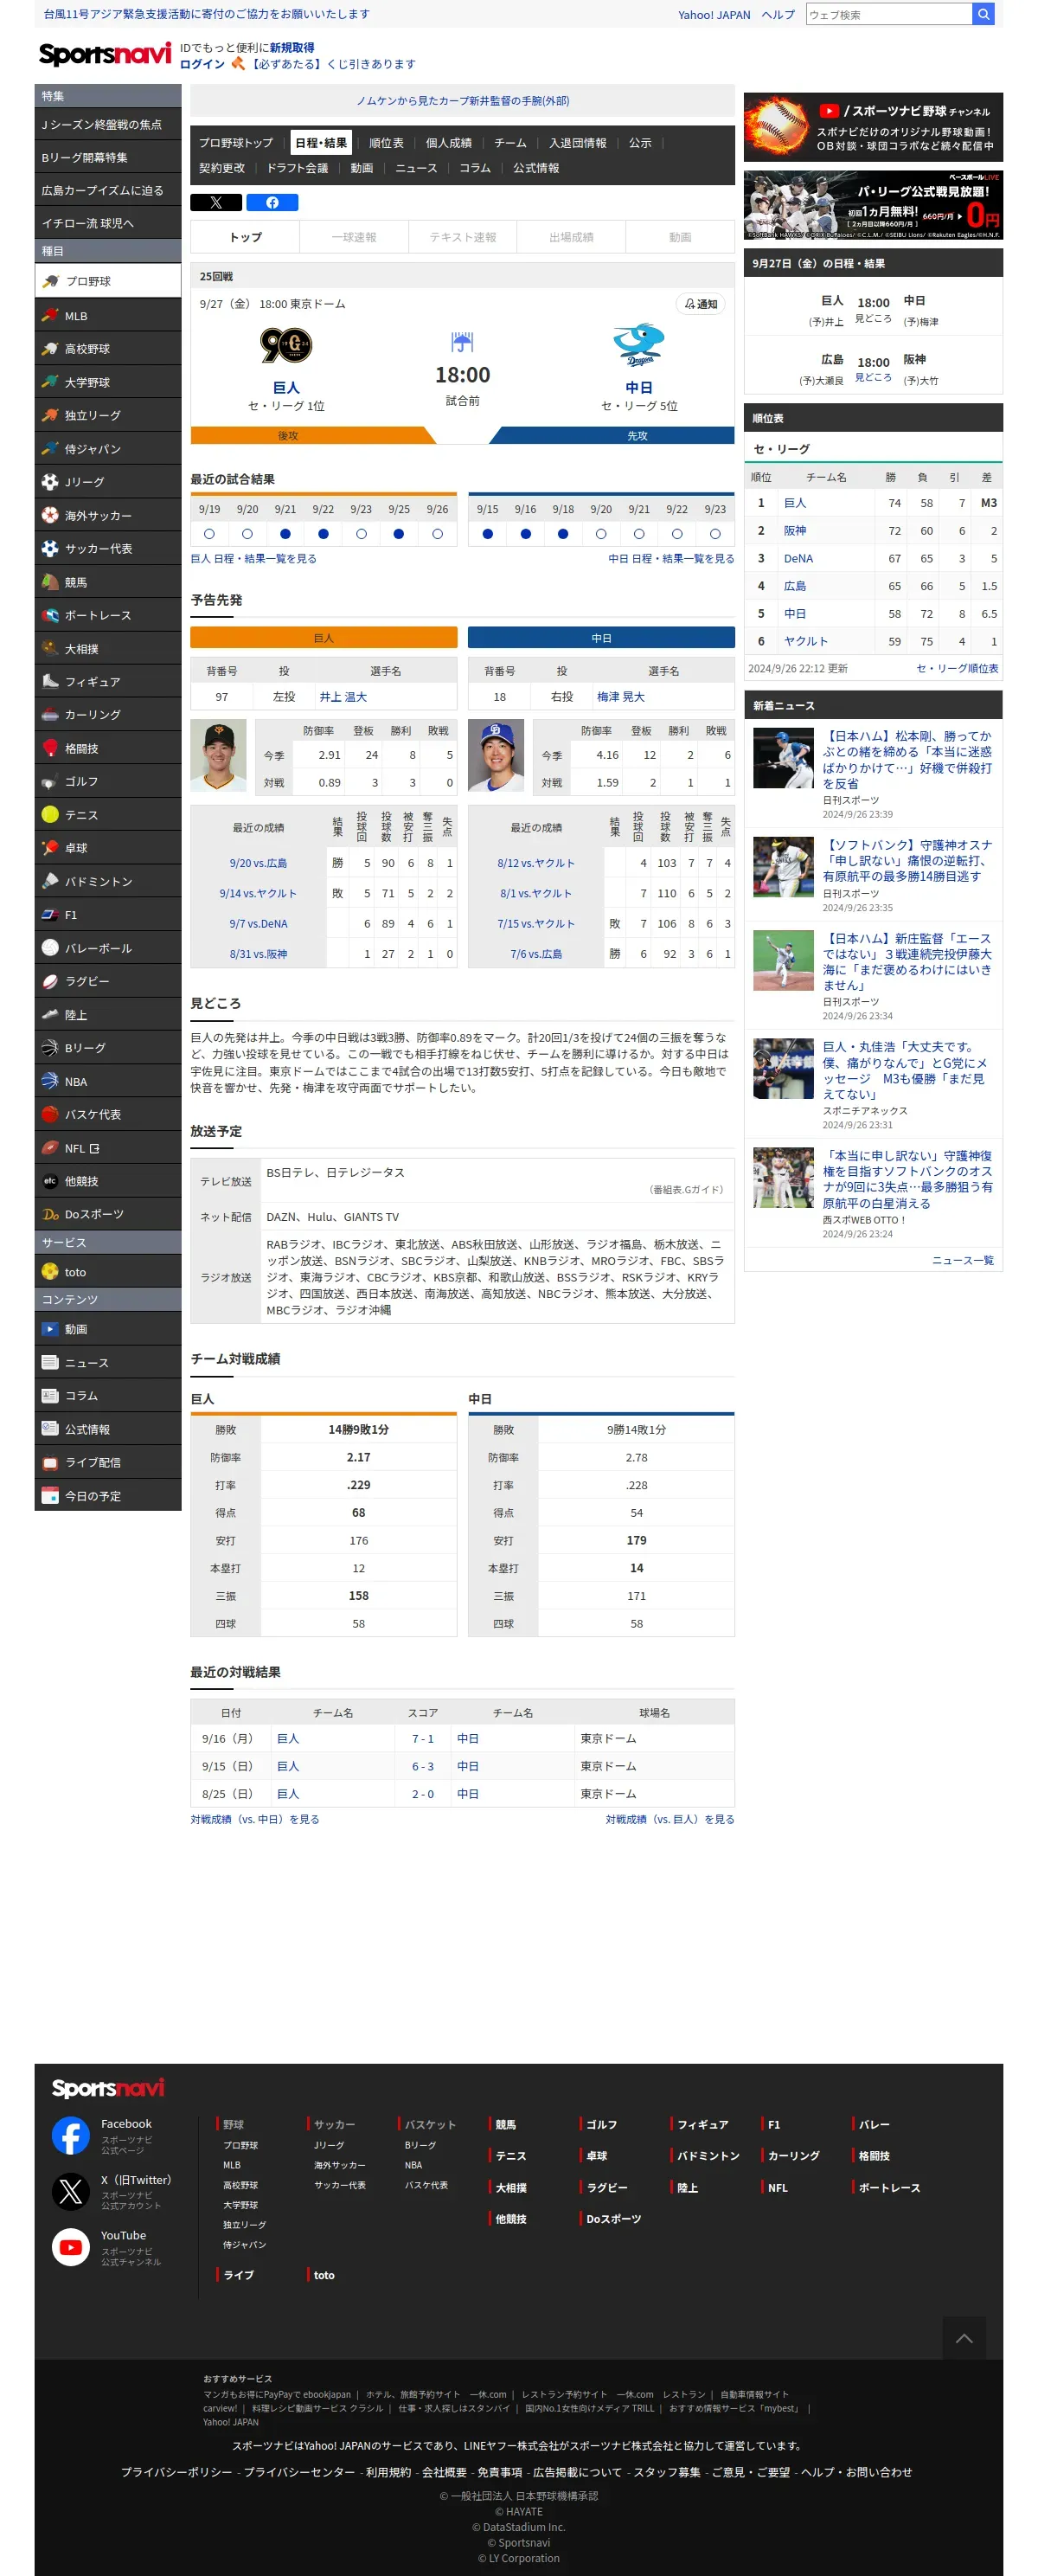Open the 松本剛 日本ハム news headline
The height and width of the screenshot is (2576, 1038).
pyautogui.click(x=907, y=760)
